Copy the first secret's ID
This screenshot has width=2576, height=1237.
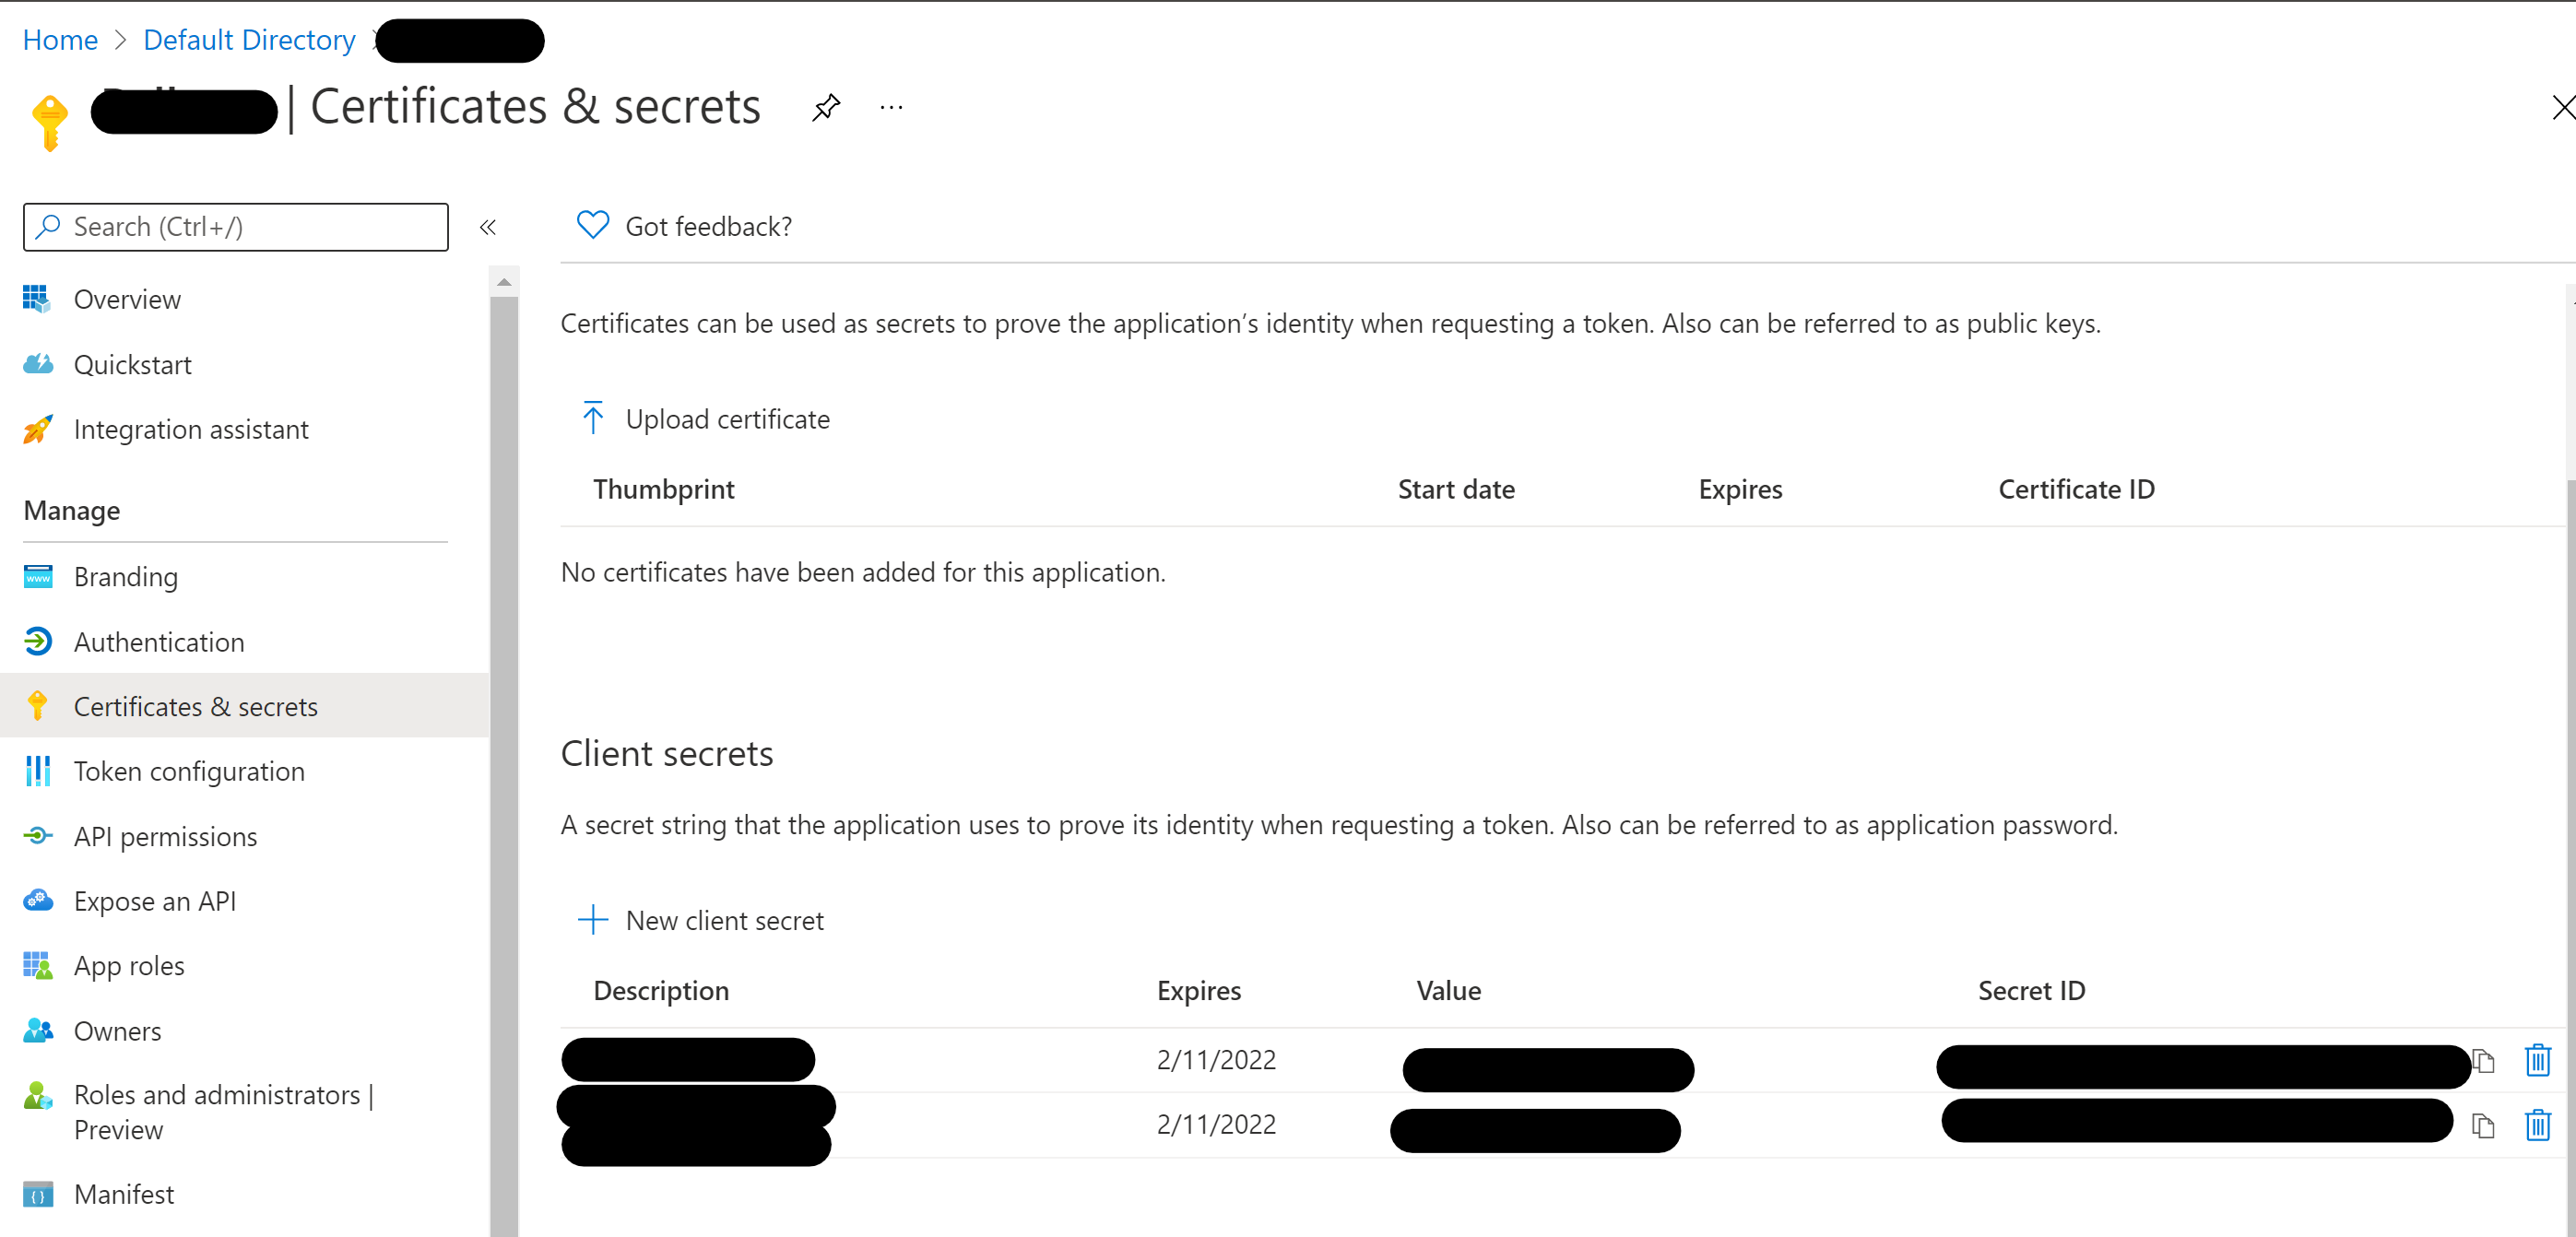2484,1061
